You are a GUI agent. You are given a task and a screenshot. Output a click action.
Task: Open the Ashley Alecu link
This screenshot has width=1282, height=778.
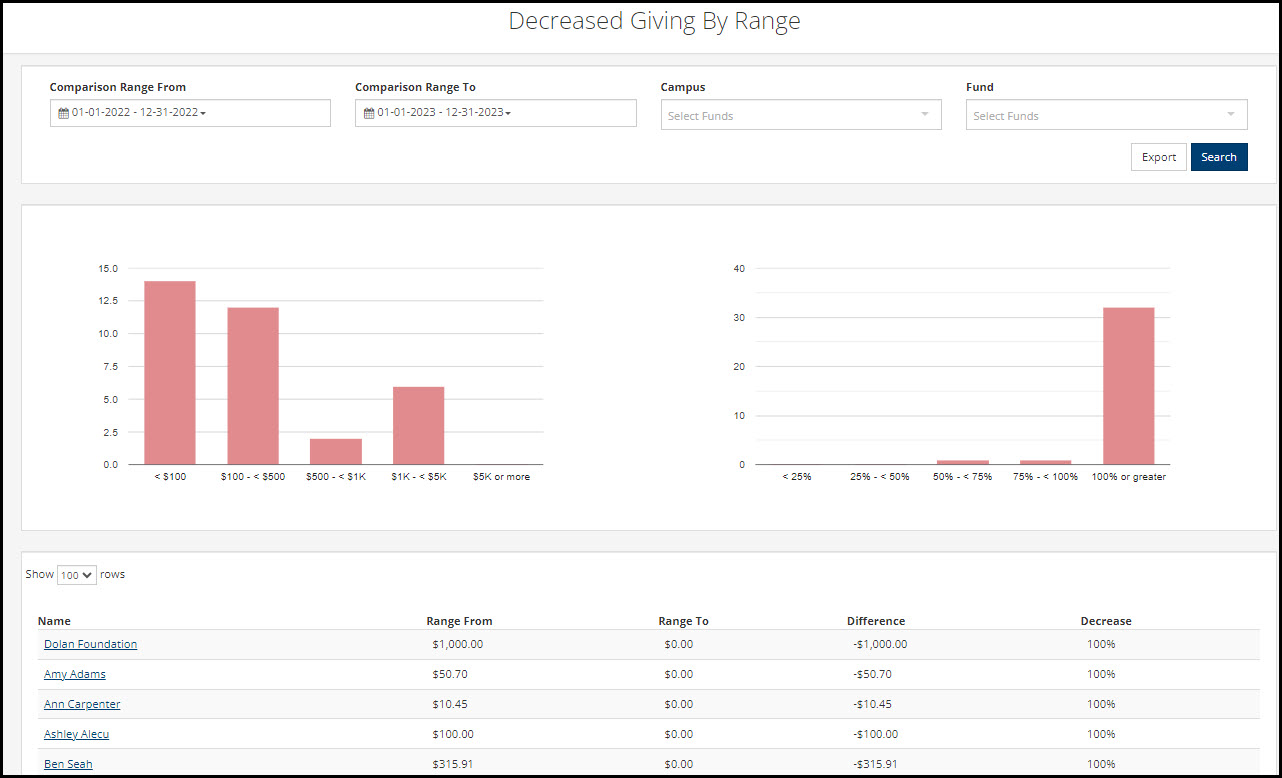coord(76,734)
